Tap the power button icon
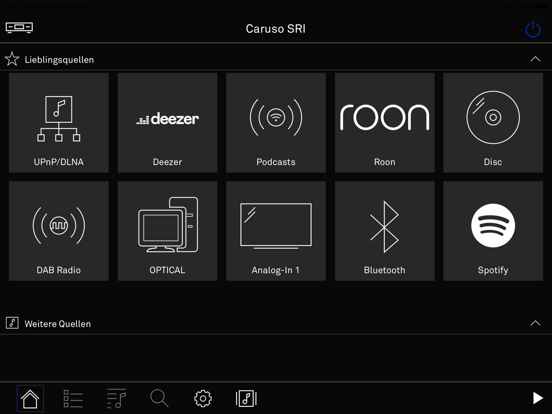Viewport: 552px width, 414px height. point(533,29)
